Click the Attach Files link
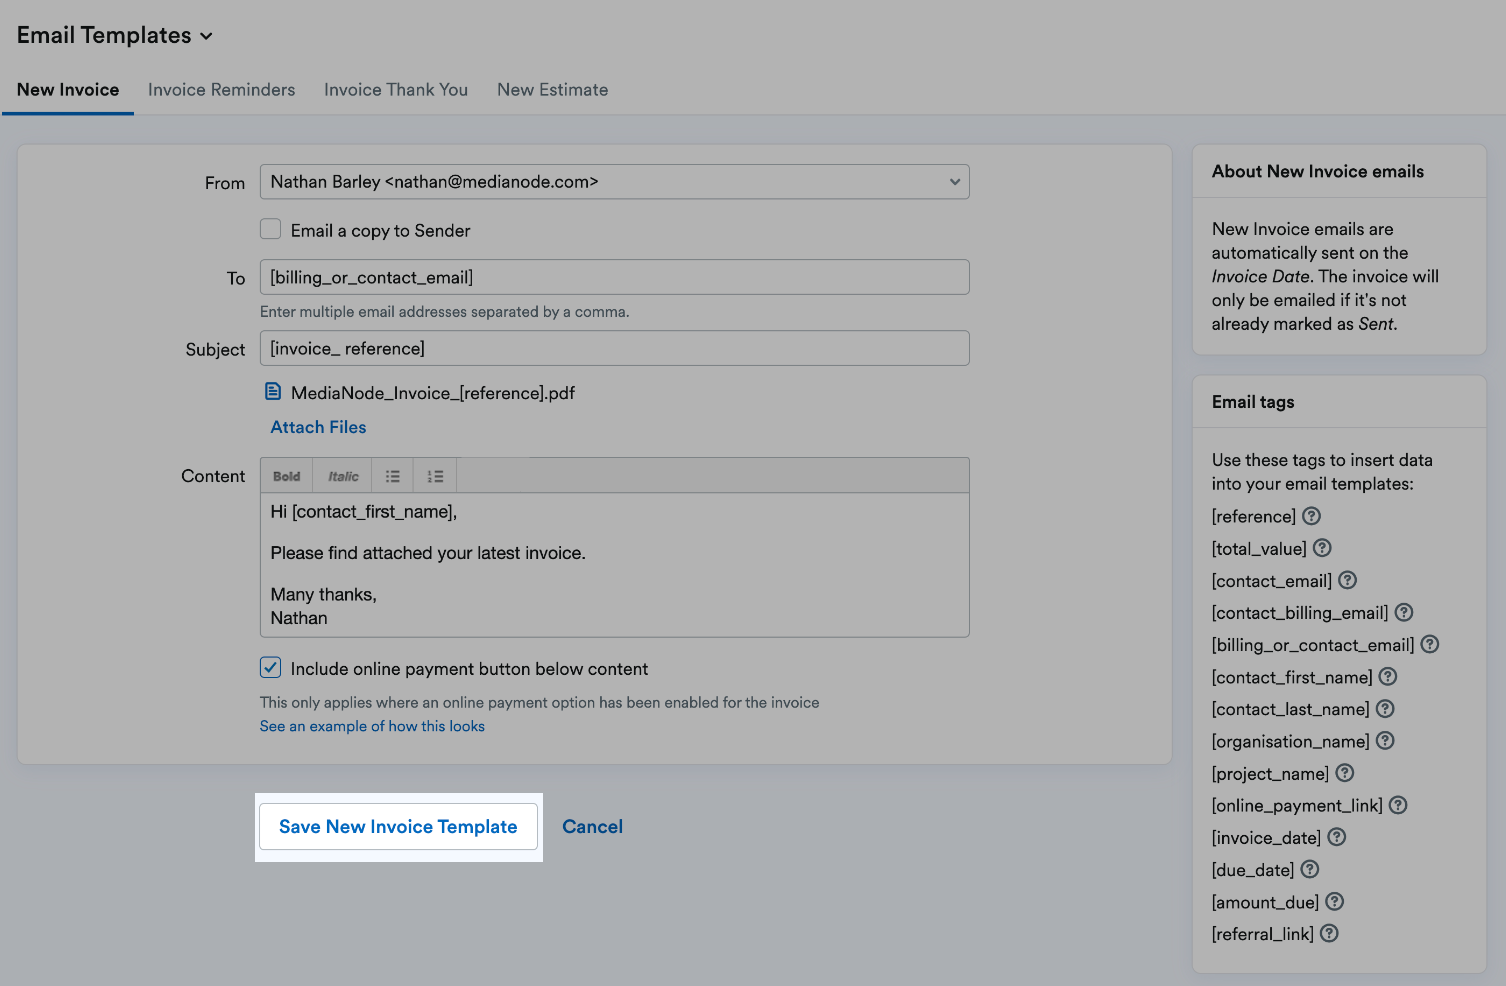The width and height of the screenshot is (1506, 986). pyautogui.click(x=318, y=427)
